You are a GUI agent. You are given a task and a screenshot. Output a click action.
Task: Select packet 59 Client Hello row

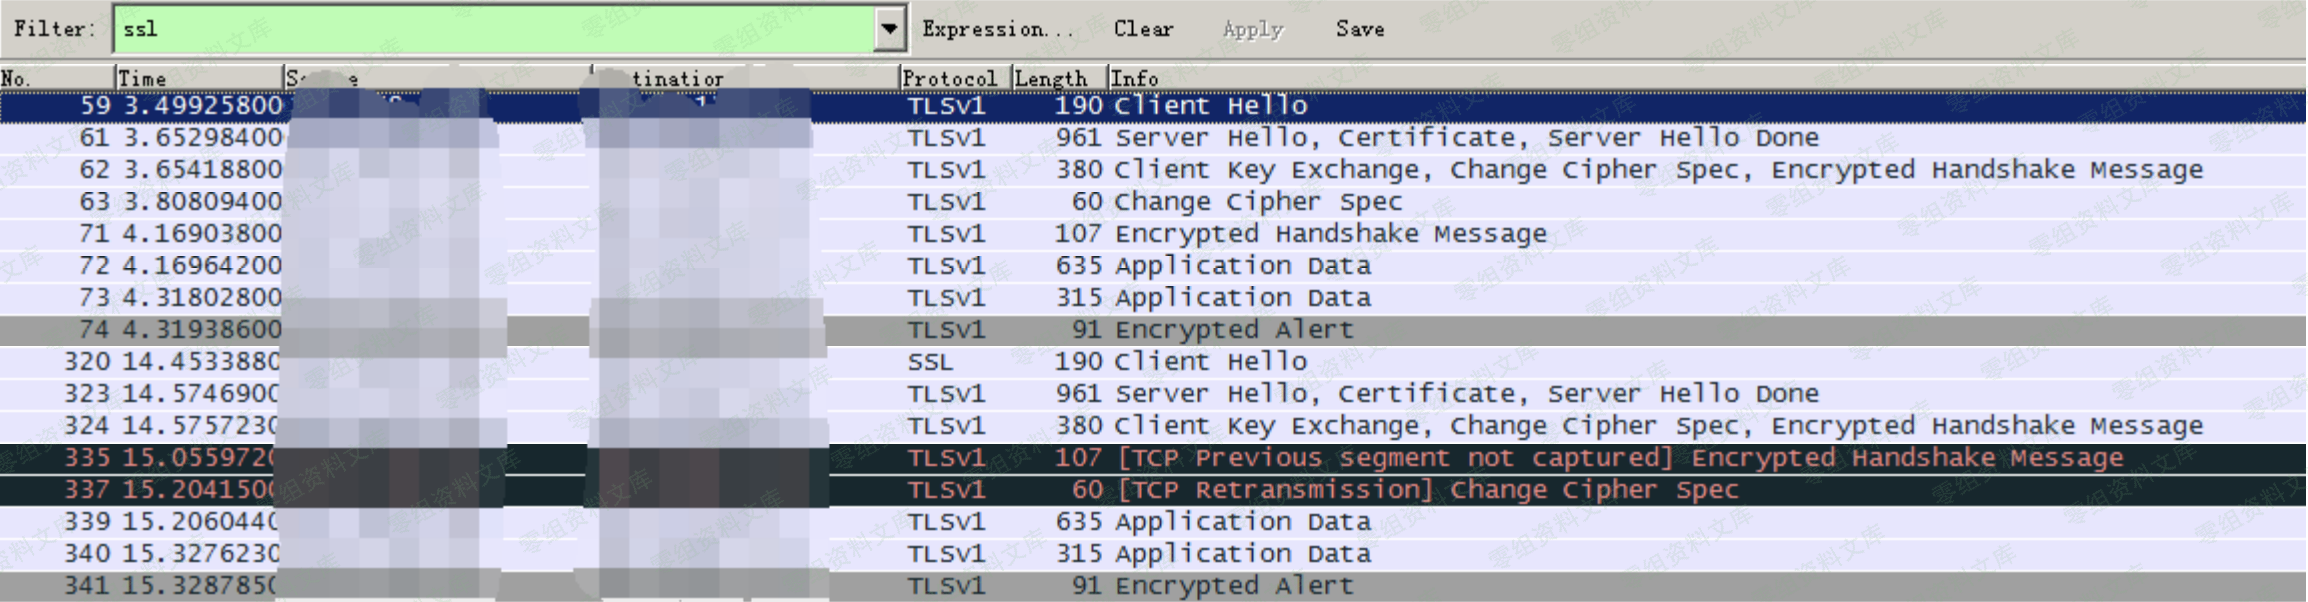pos(1210,106)
